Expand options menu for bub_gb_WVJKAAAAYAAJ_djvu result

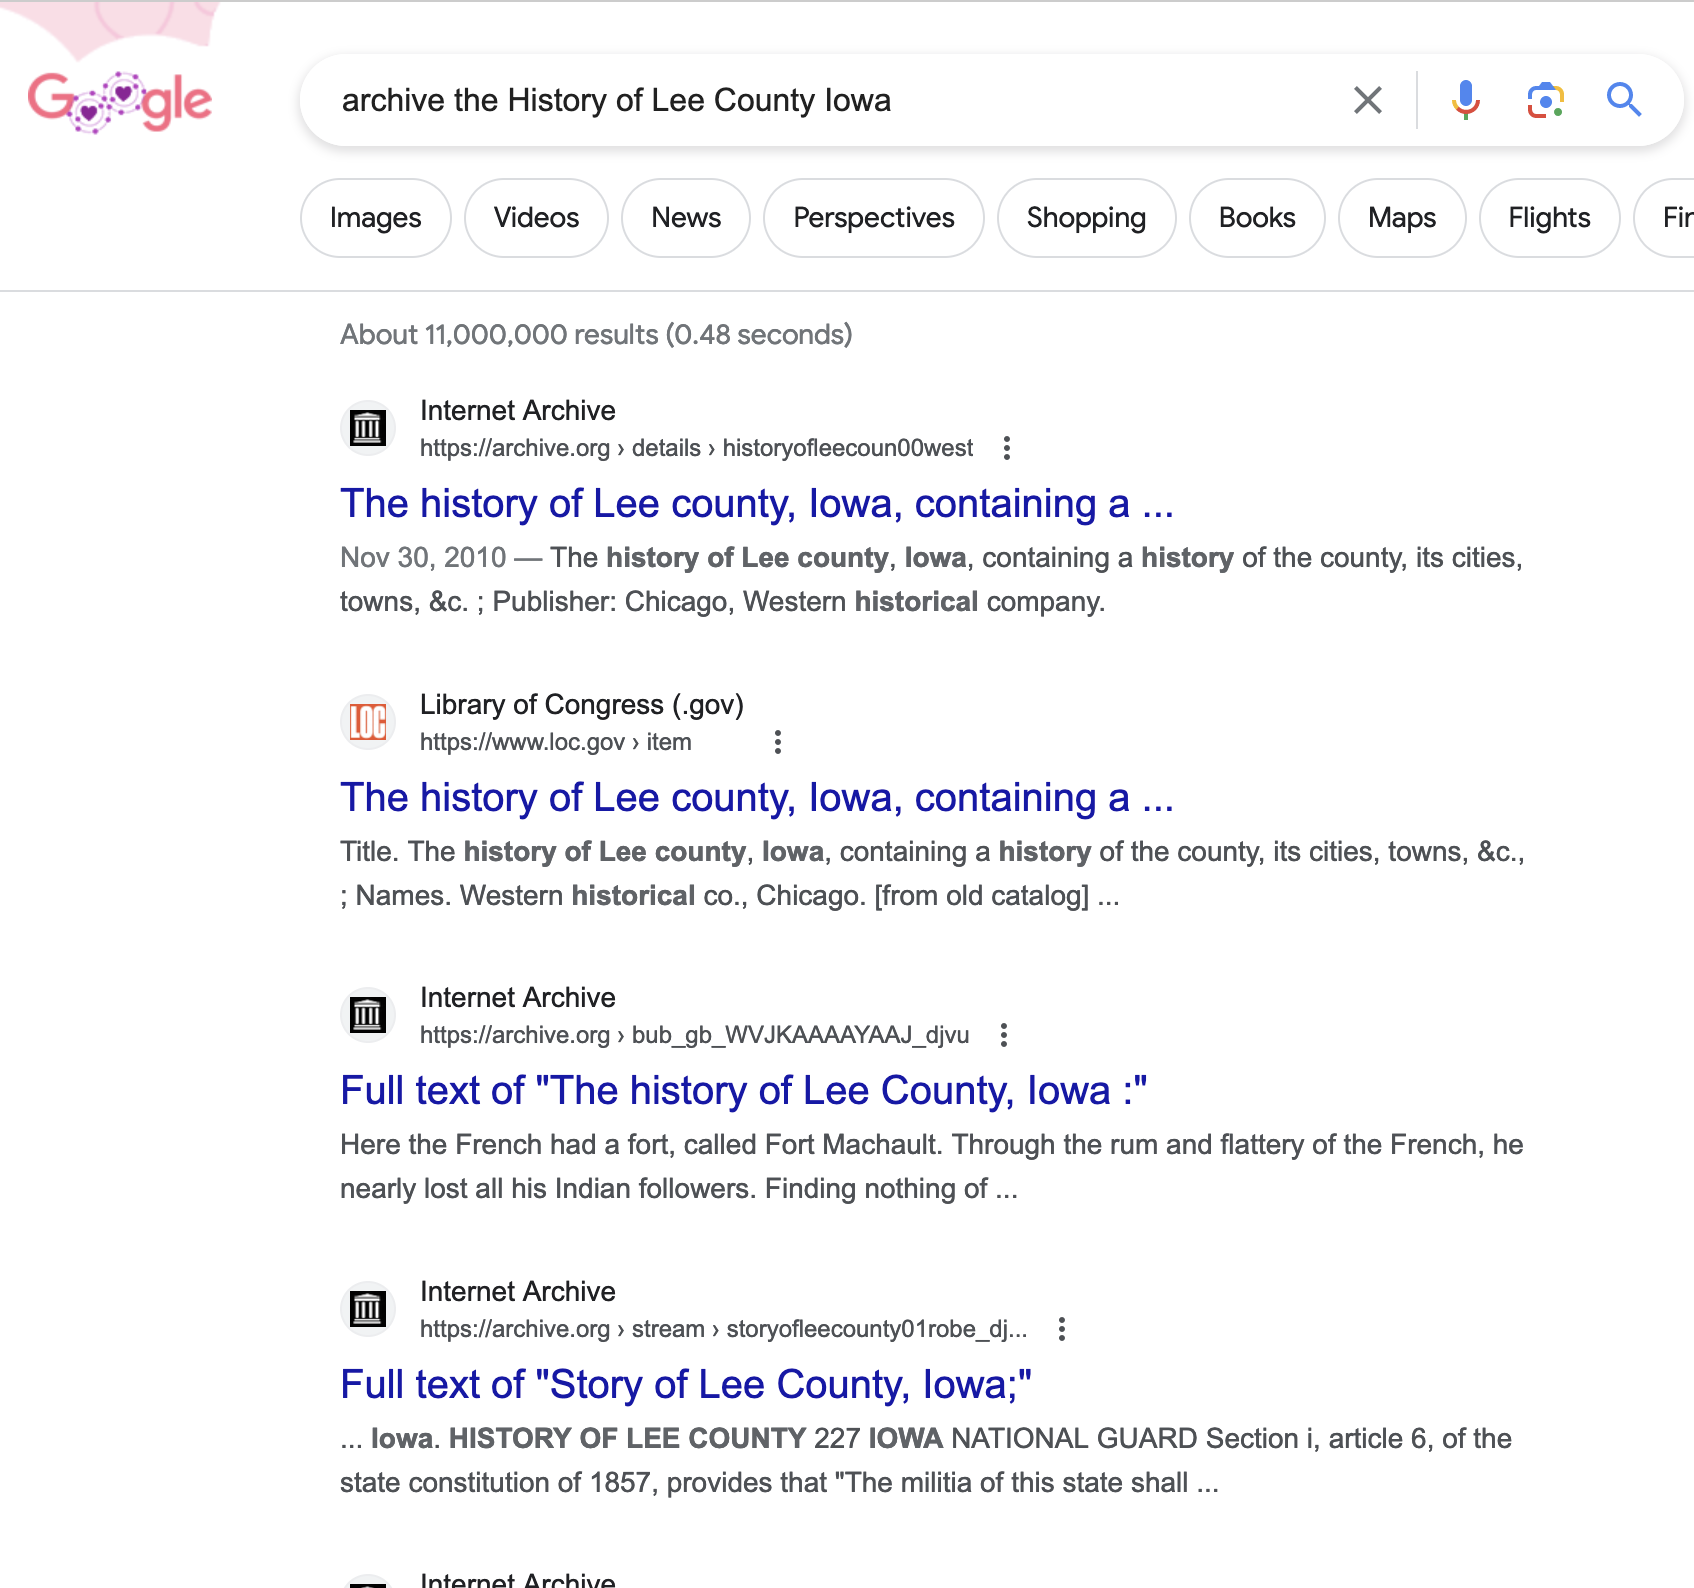pos(1004,1035)
